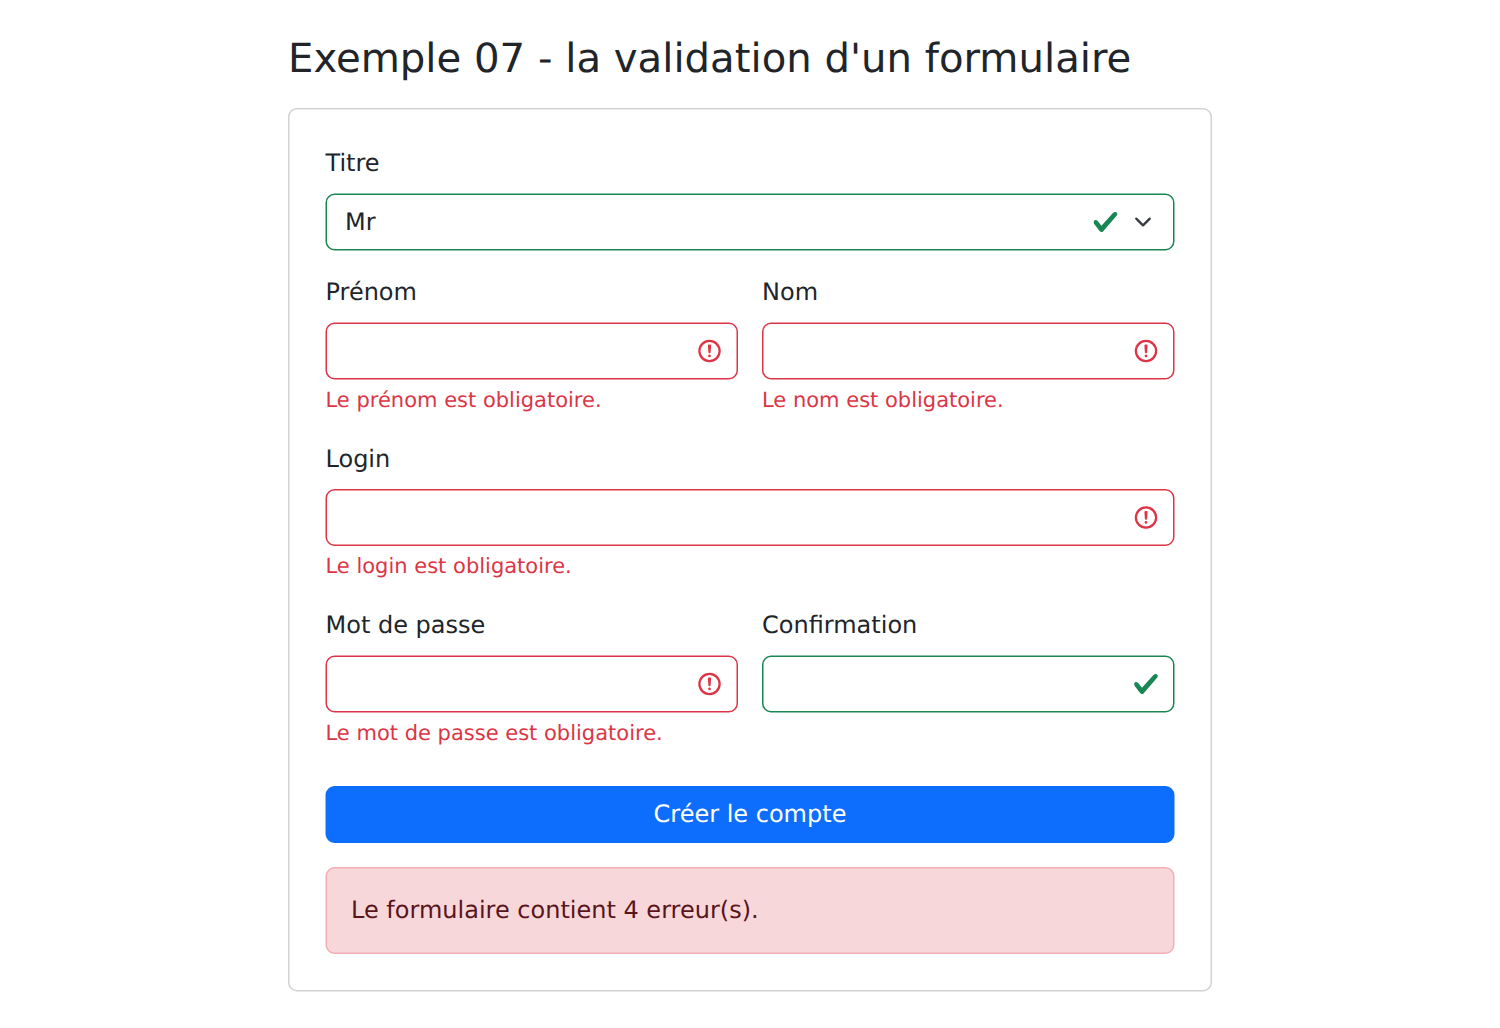Focus the Nom input field

pyautogui.click(x=968, y=351)
